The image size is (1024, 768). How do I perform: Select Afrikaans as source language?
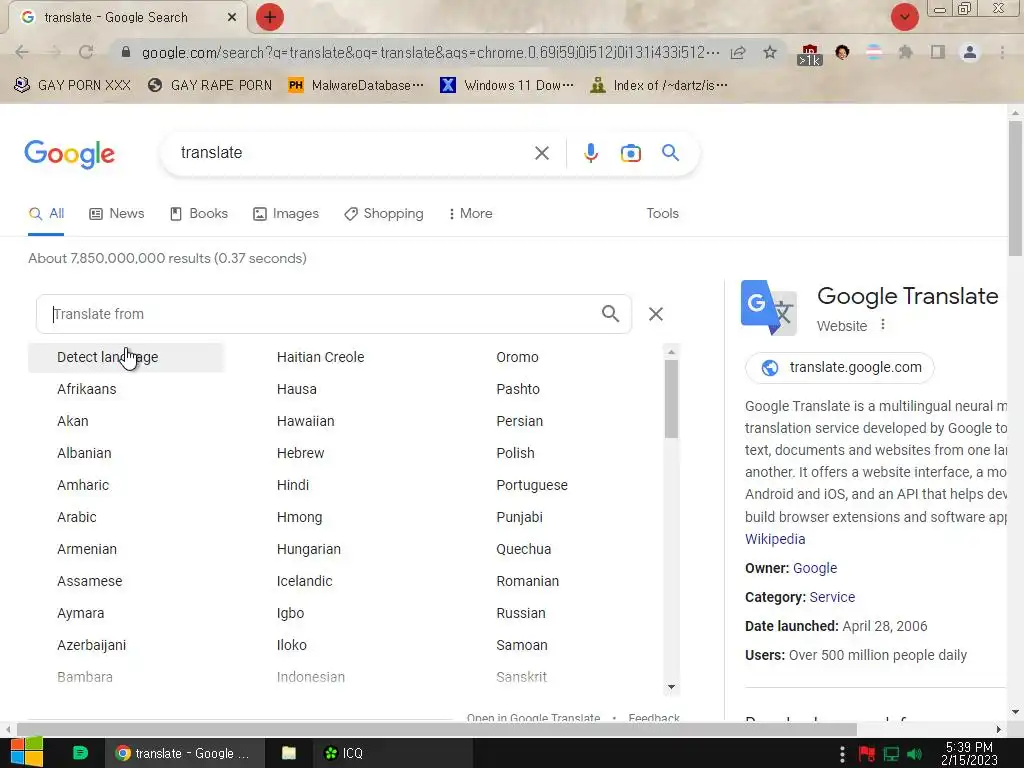(x=87, y=389)
